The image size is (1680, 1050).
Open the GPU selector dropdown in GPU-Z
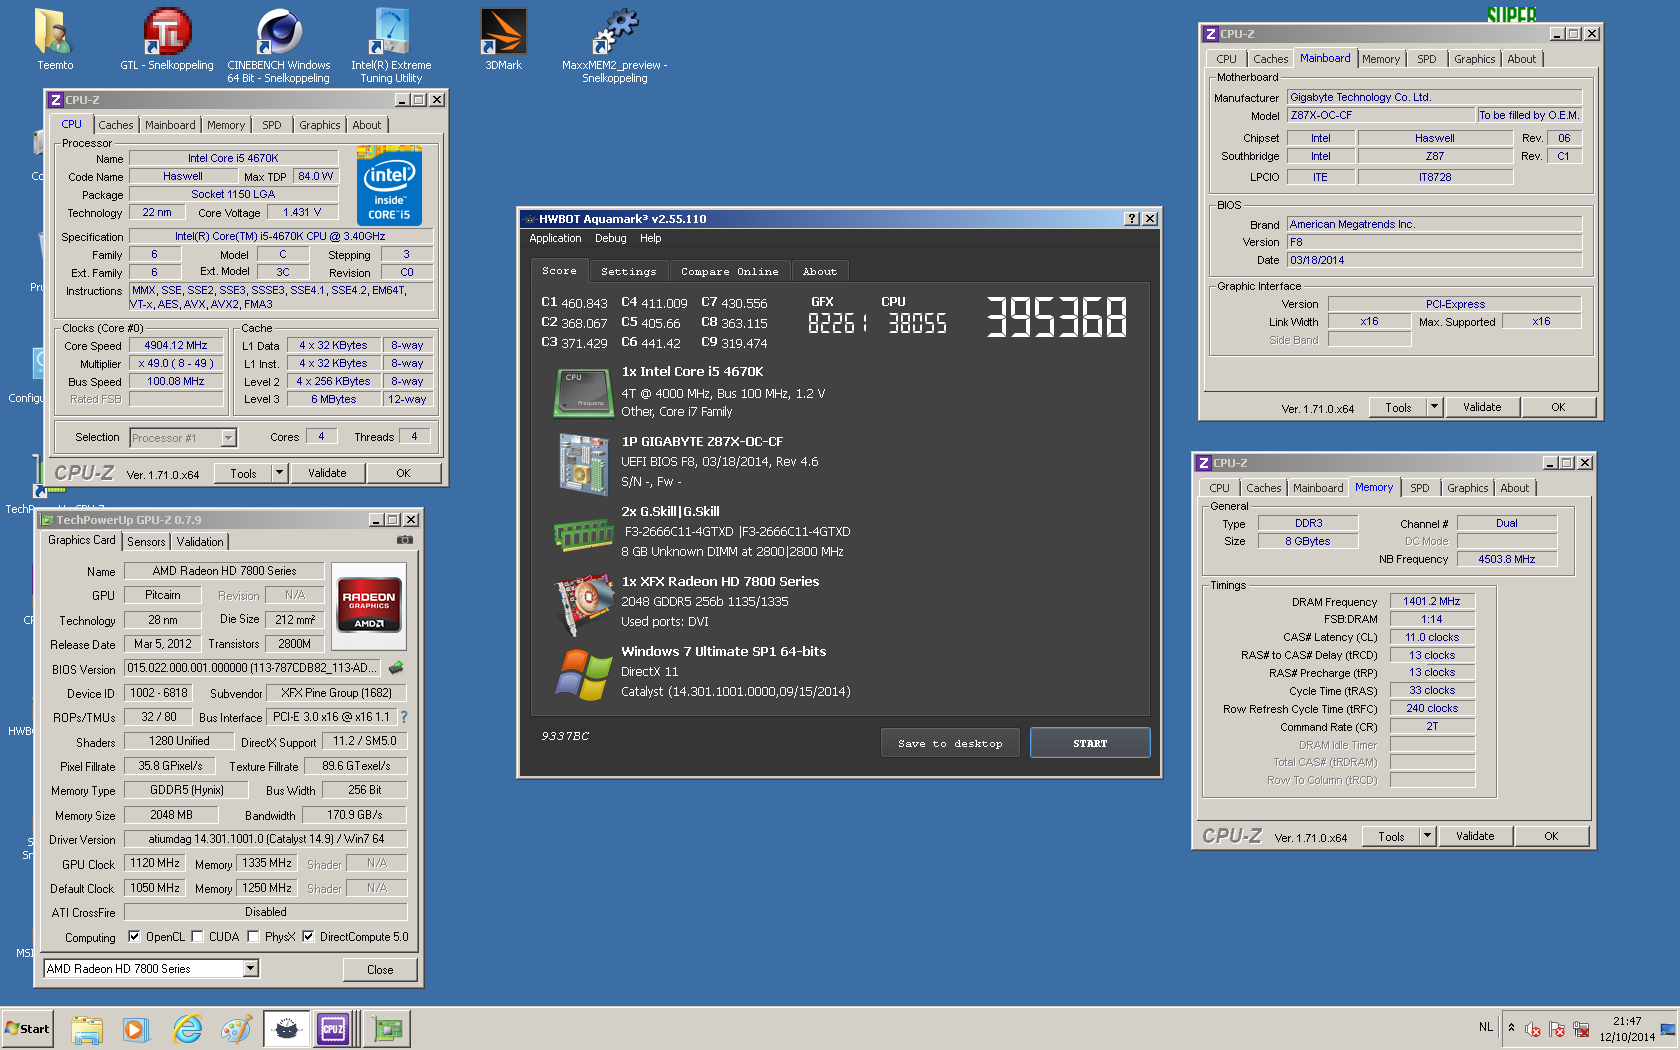click(x=251, y=968)
